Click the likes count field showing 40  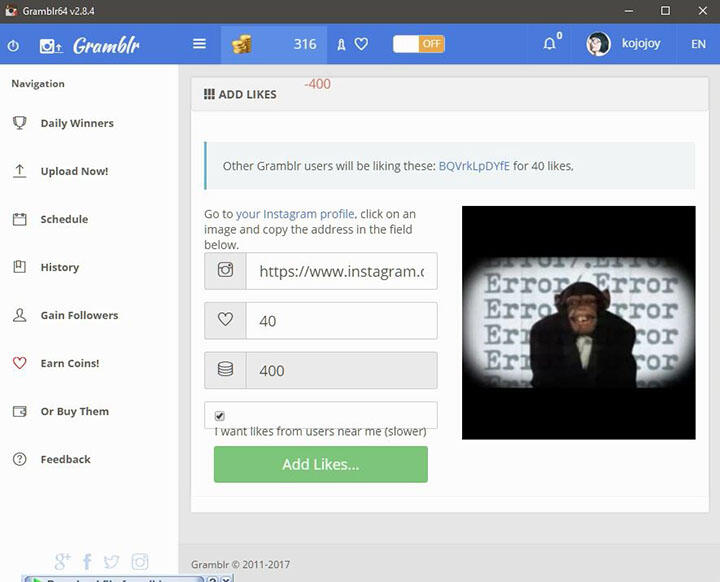point(342,321)
